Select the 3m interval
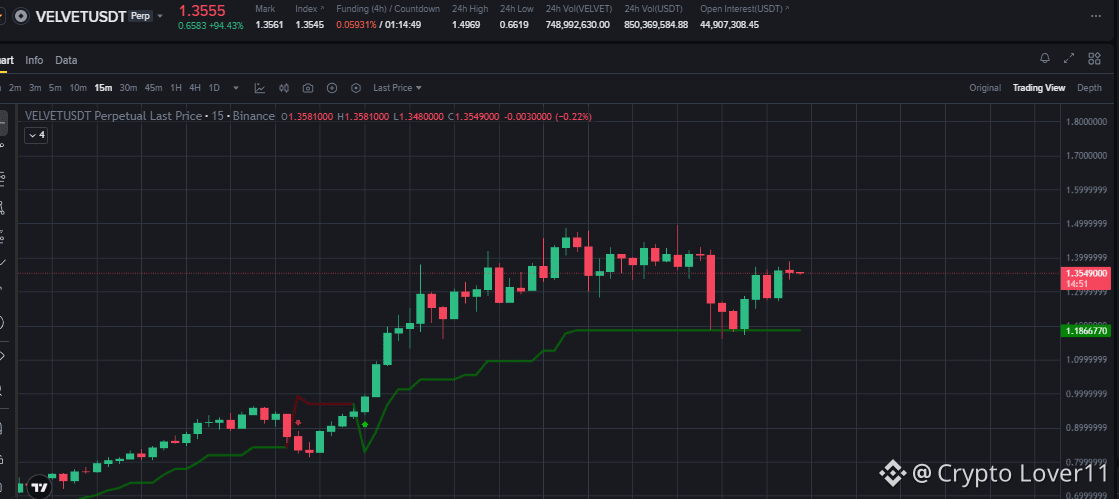Screen dimensions: 1119x499 [x=35, y=88]
